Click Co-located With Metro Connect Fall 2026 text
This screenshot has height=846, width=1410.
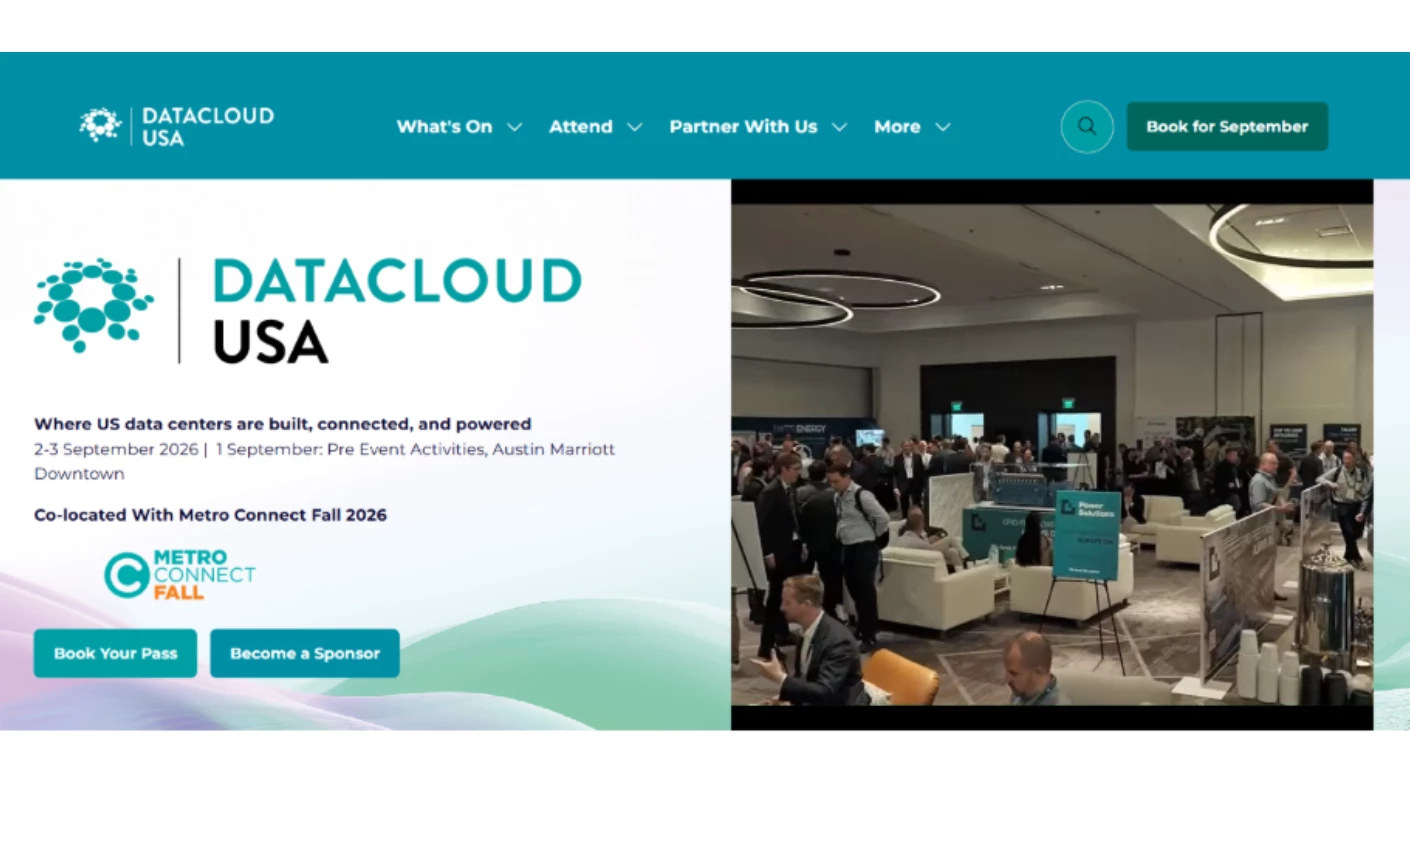(210, 515)
